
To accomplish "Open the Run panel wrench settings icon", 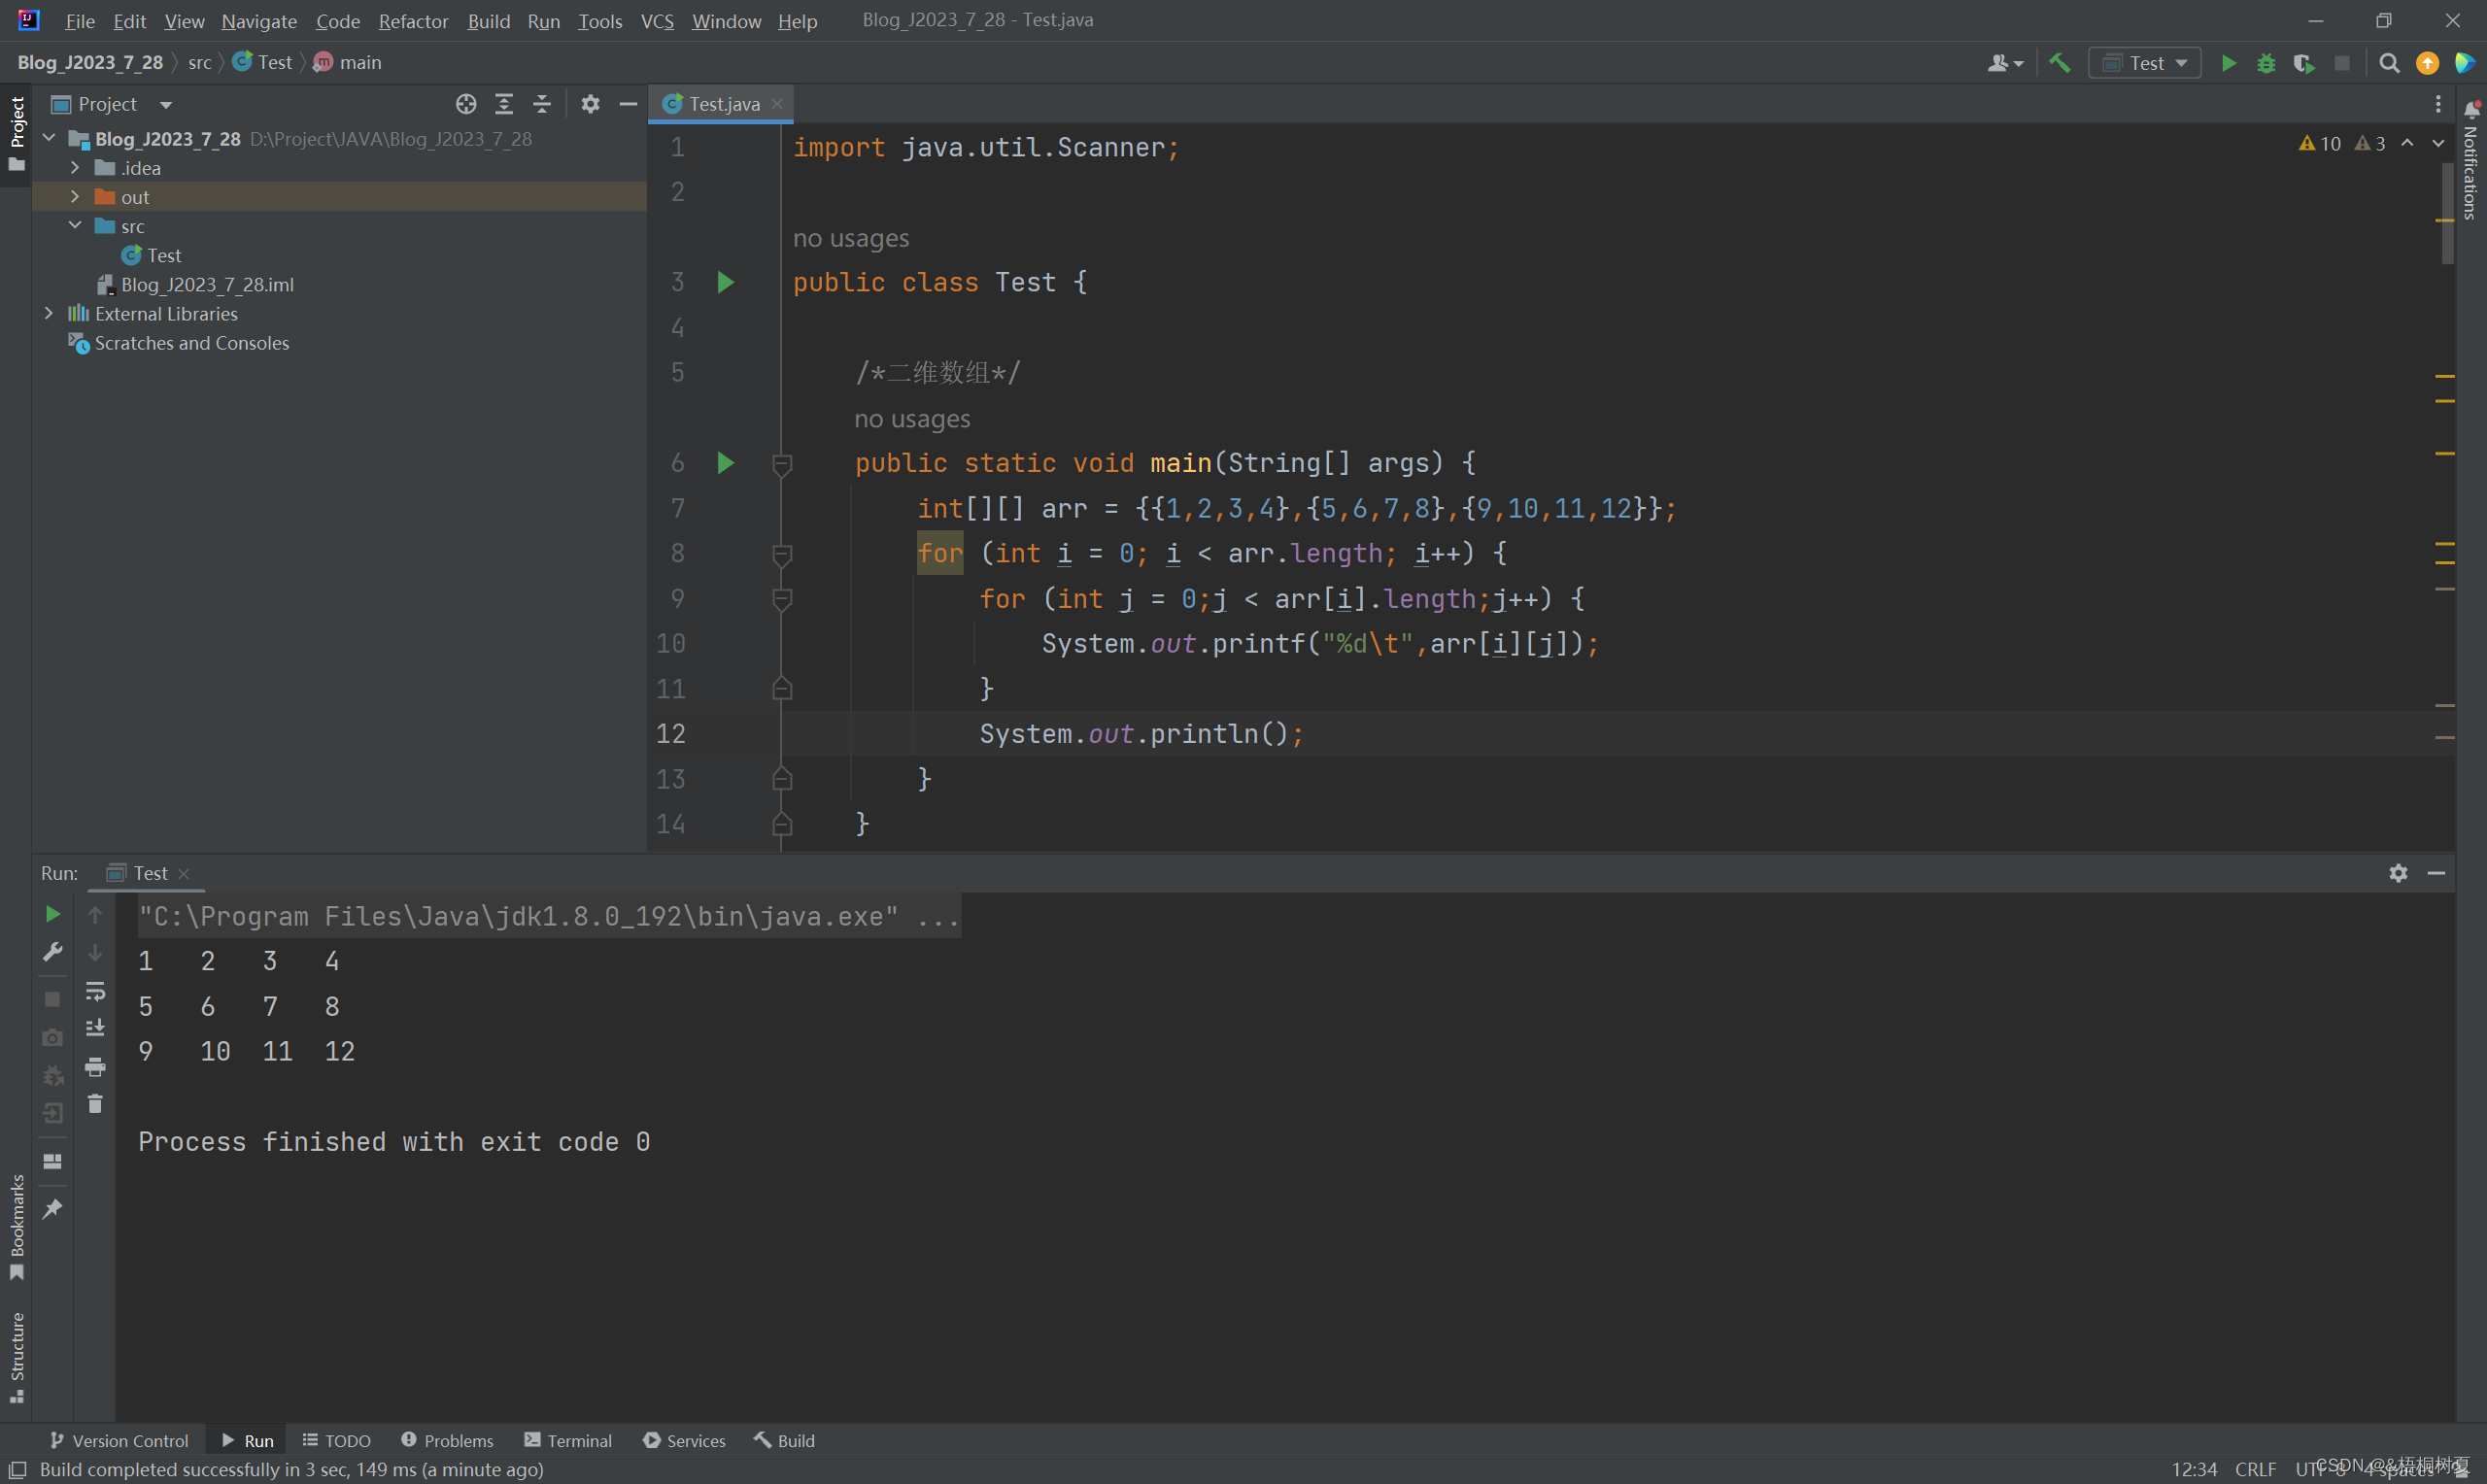I will pyautogui.click(x=53, y=952).
